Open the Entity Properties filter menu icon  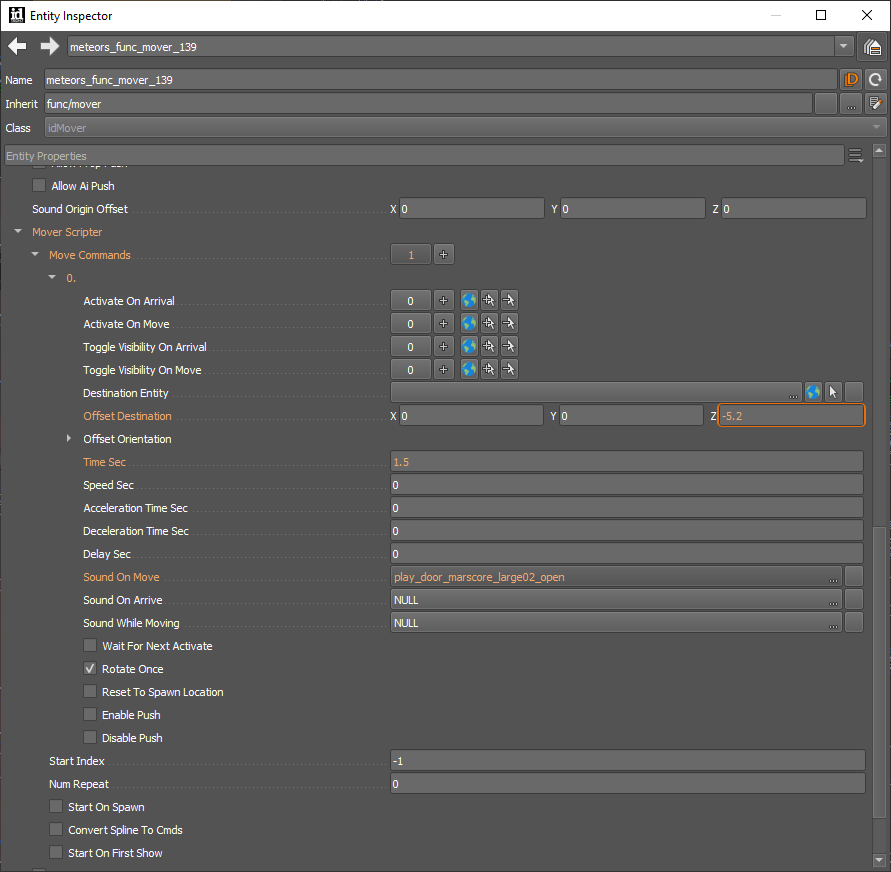pos(855,155)
